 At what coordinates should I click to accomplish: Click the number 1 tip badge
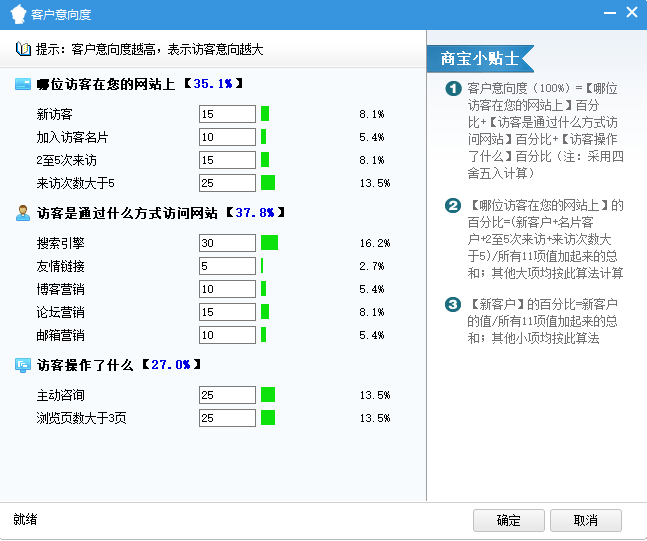click(x=453, y=88)
